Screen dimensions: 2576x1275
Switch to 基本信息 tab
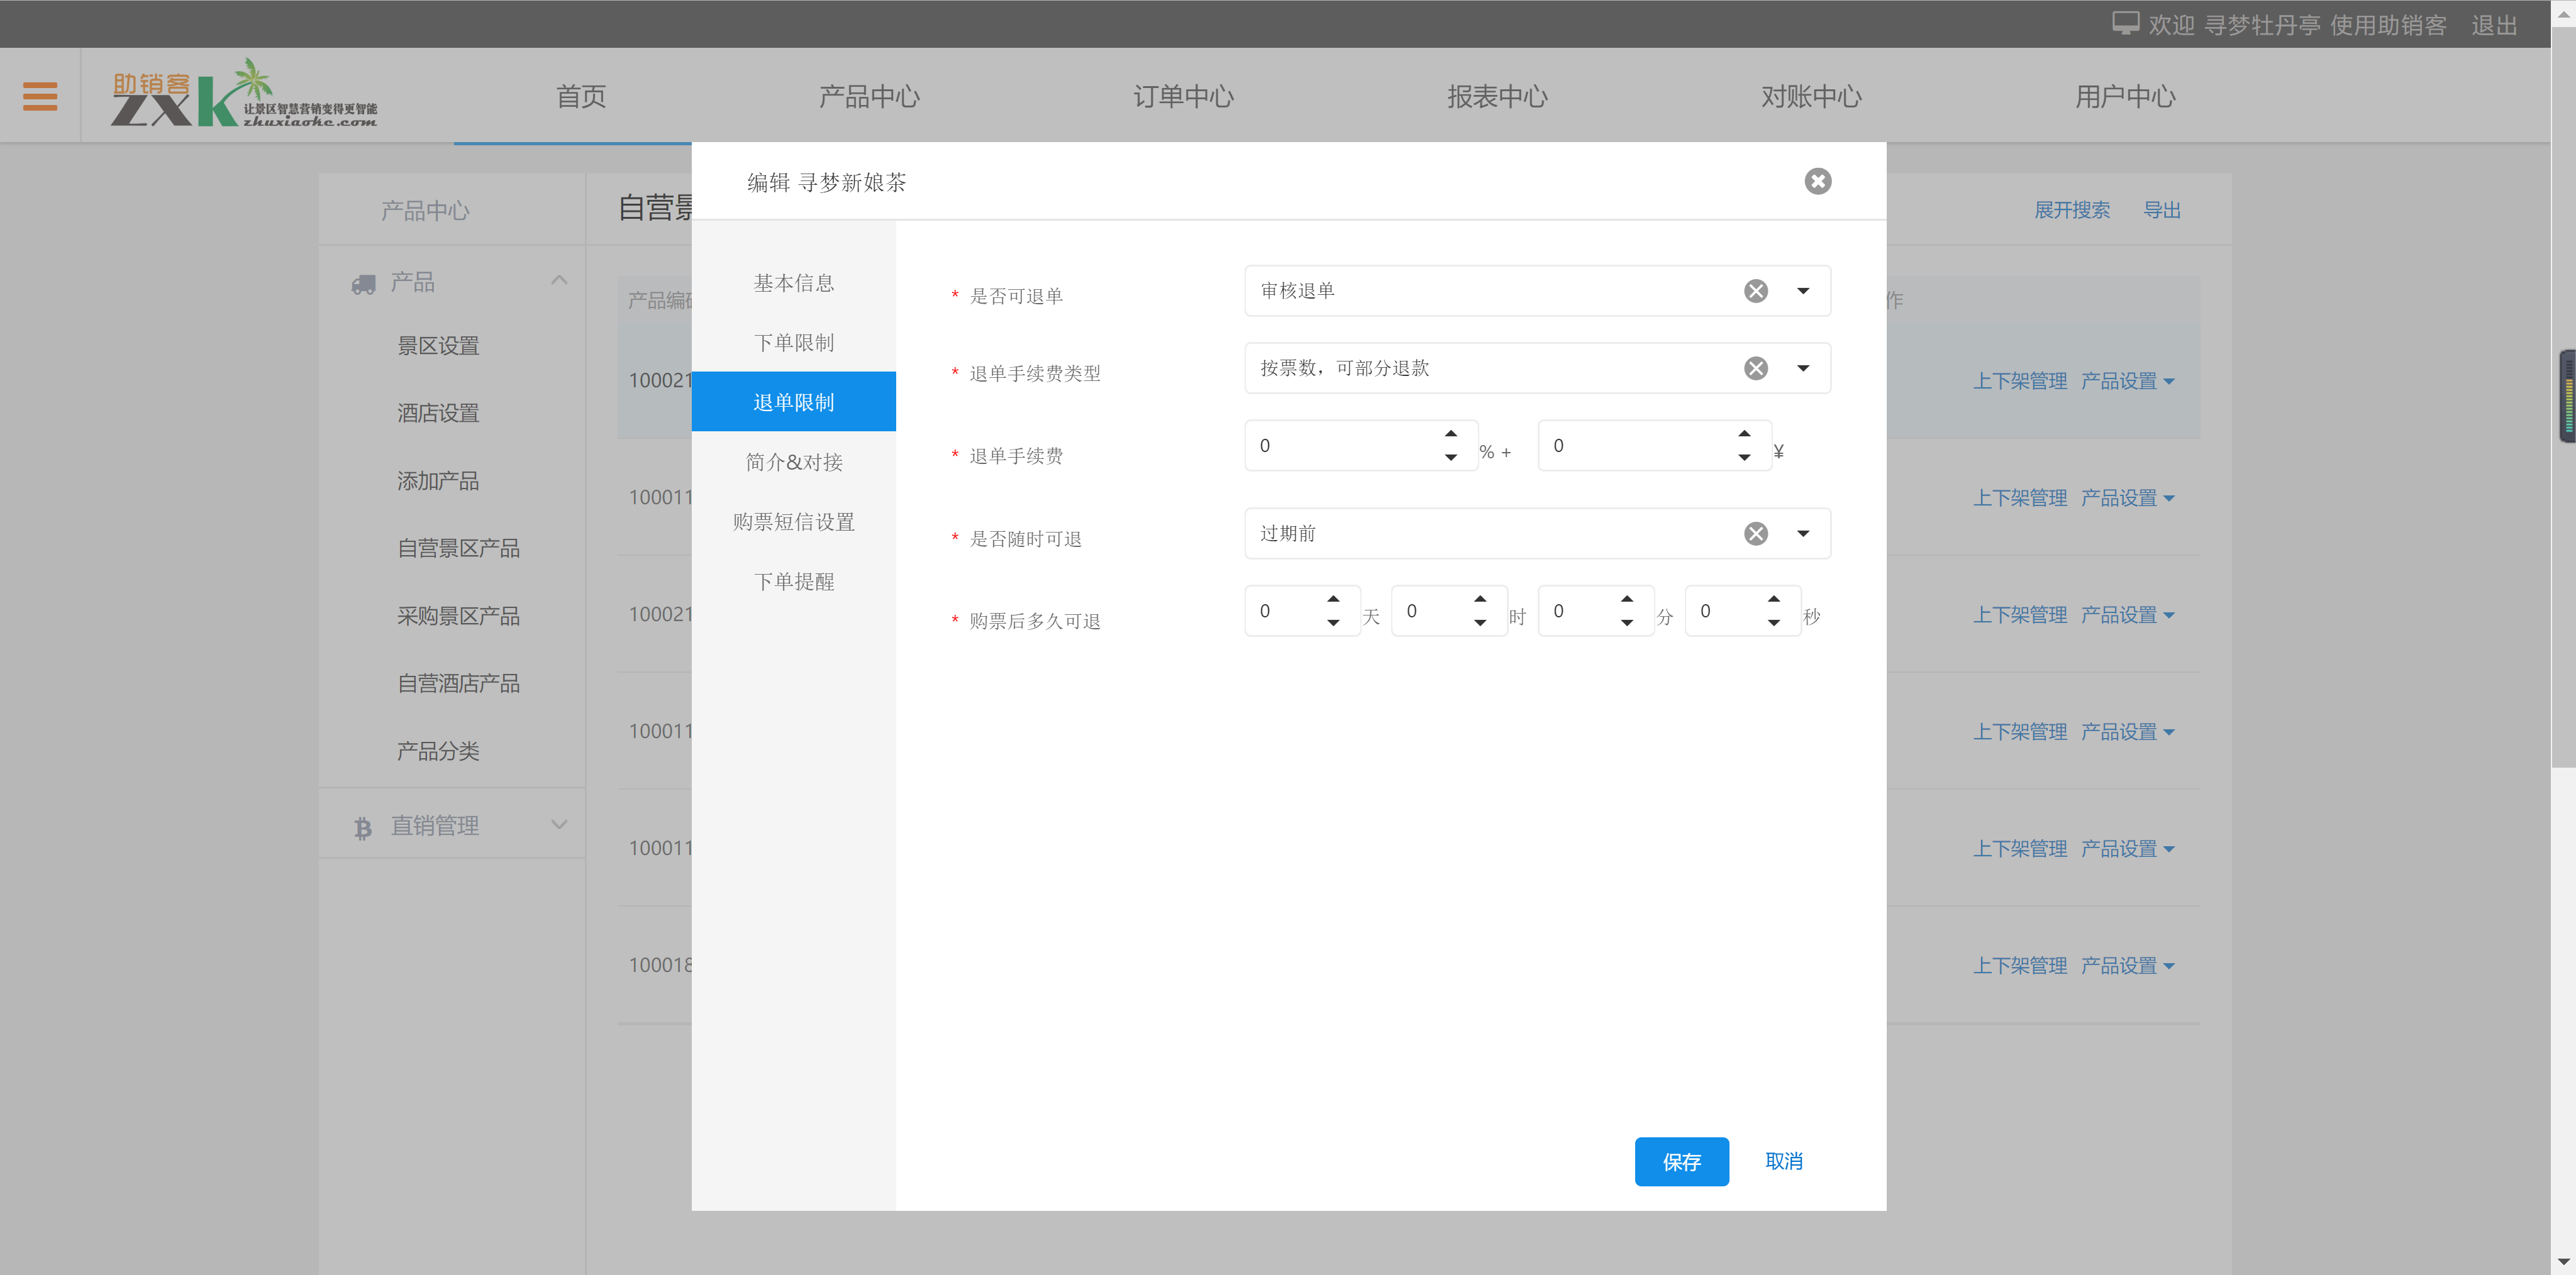[793, 283]
